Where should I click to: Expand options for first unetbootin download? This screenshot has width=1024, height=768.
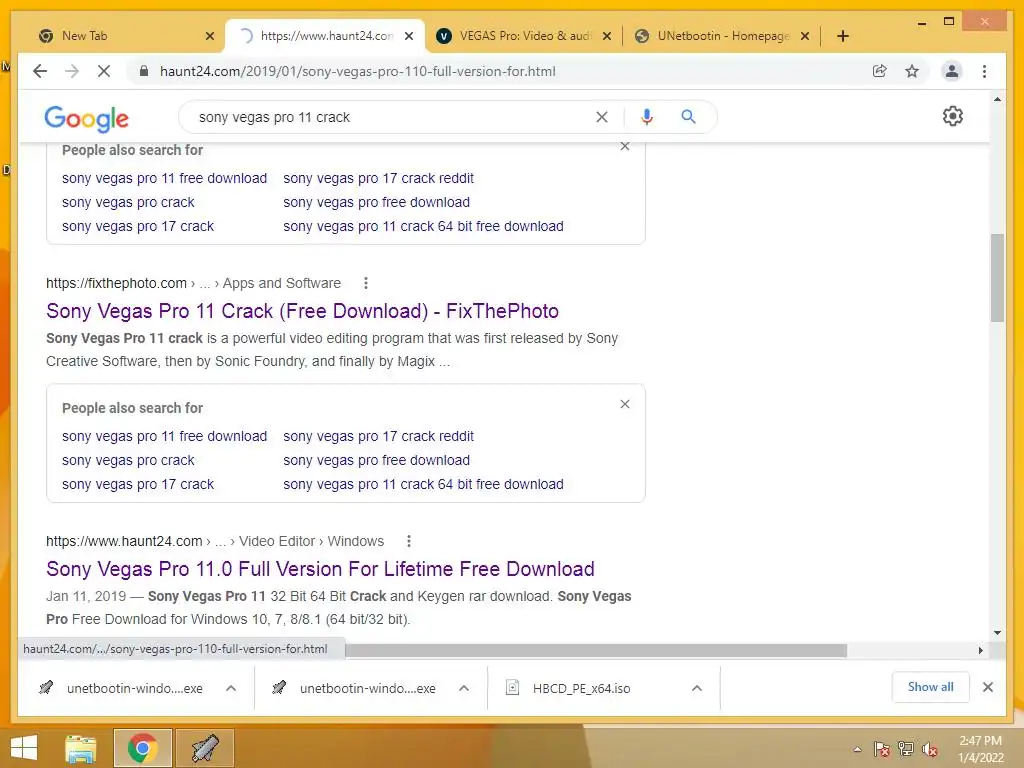pyautogui.click(x=231, y=688)
